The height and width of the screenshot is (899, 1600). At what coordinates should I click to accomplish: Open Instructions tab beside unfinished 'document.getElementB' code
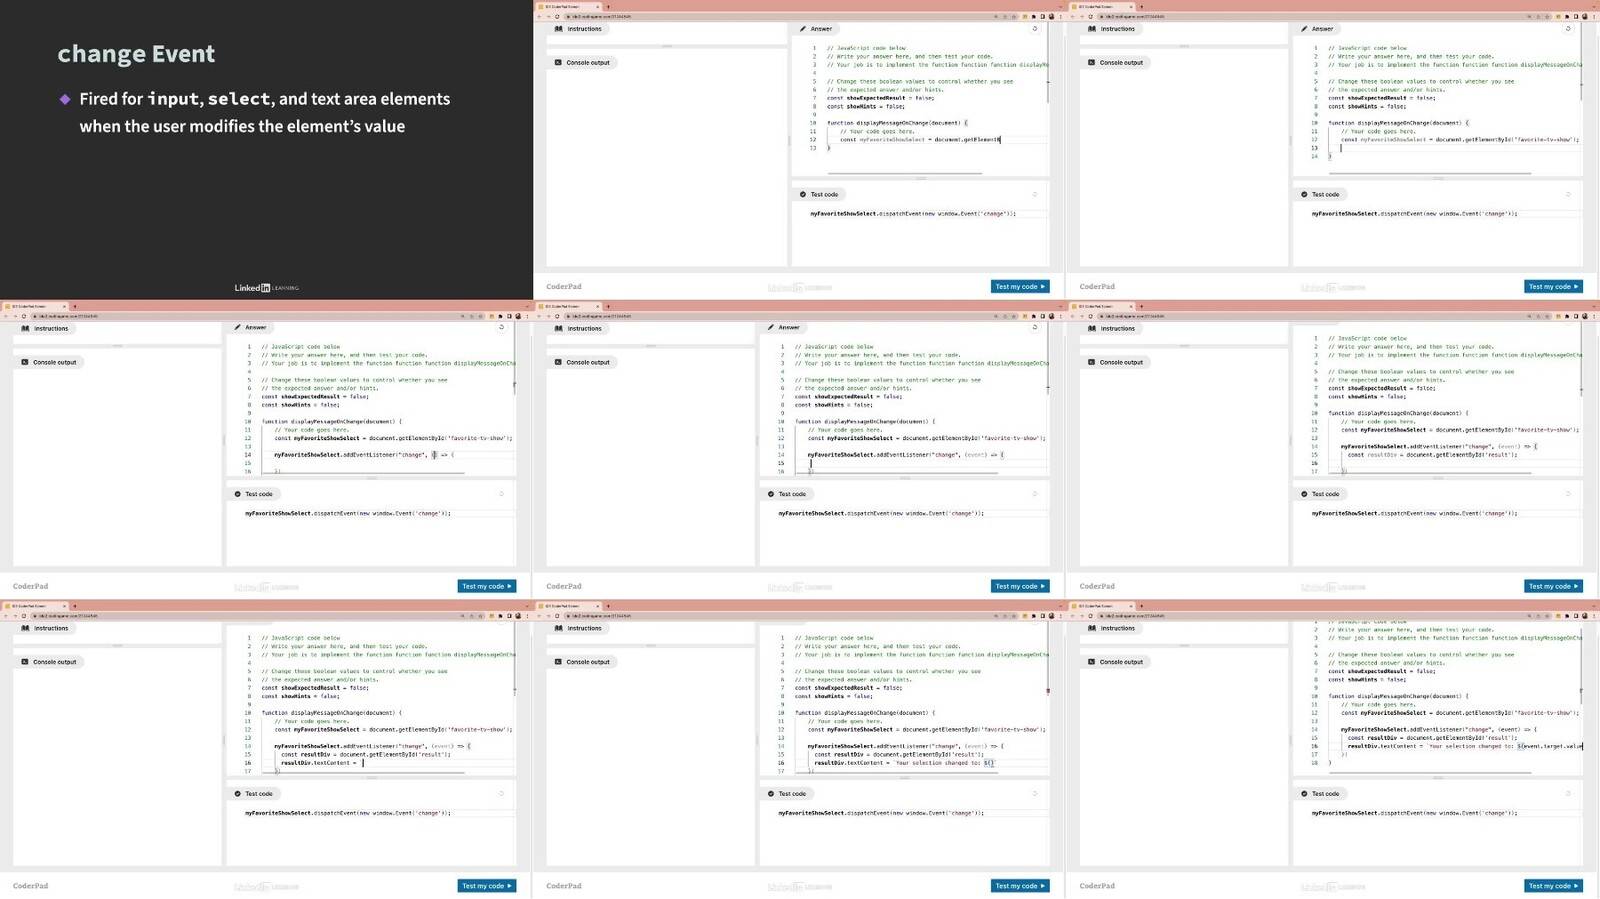(578, 29)
